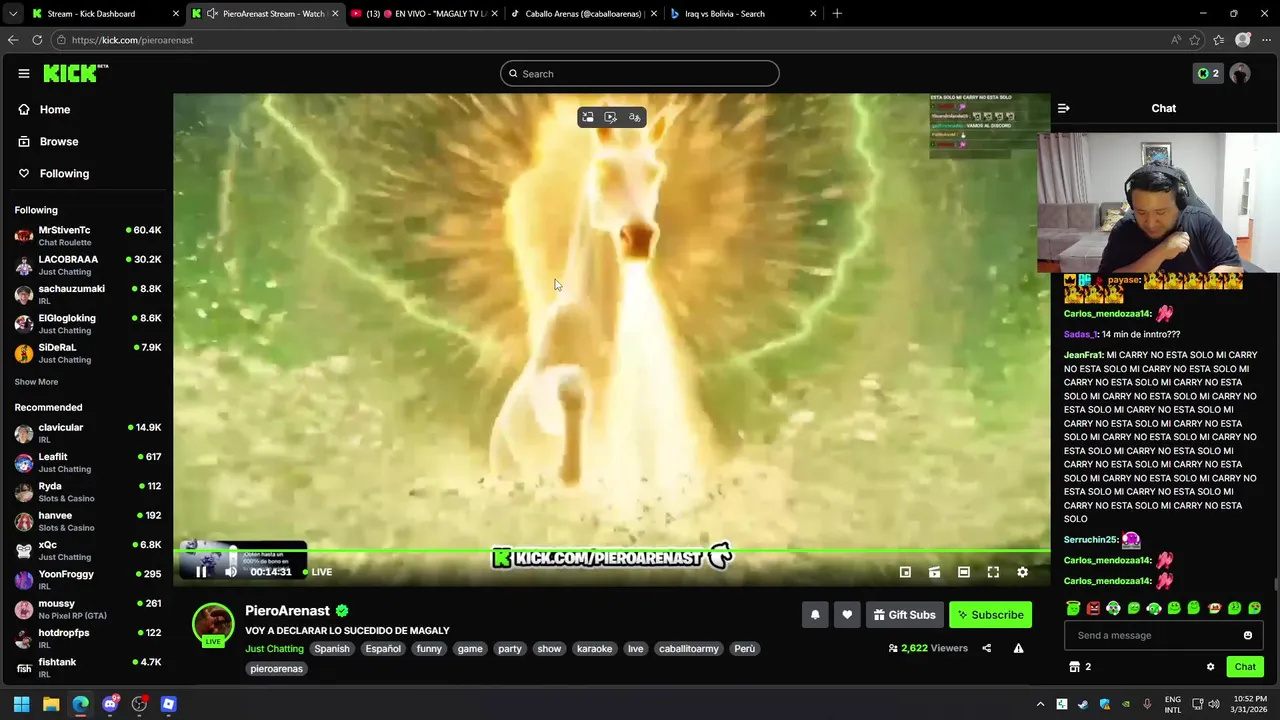Open the recommended channel YoonFroggy
Image resolution: width=1280 pixels, height=720 pixels.
[87, 580]
